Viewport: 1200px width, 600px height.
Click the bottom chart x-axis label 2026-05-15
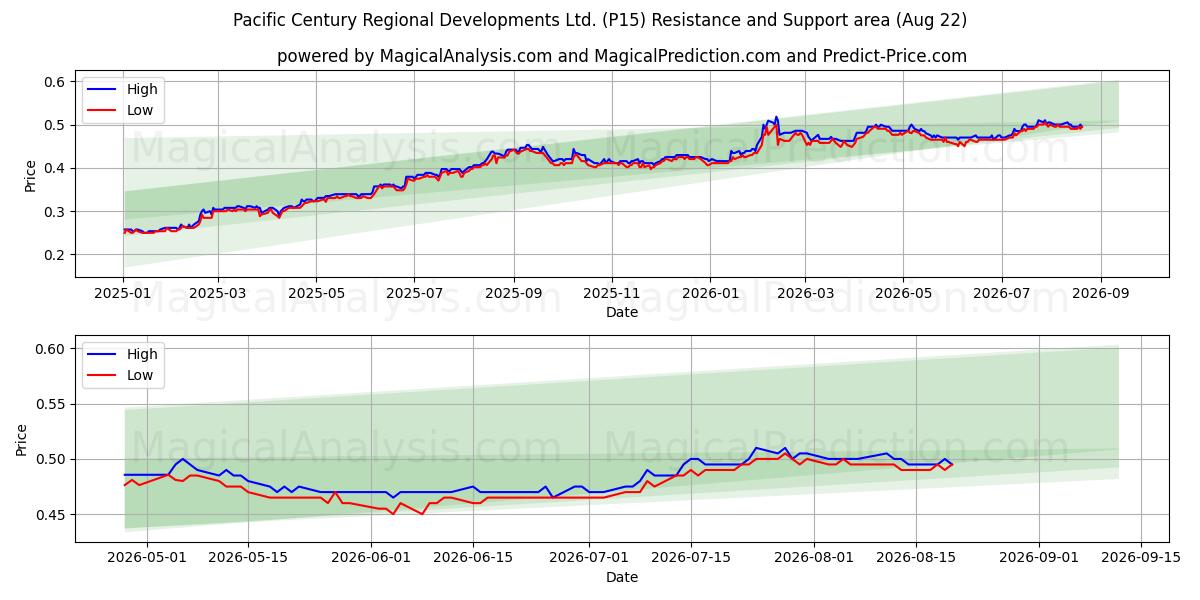pyautogui.click(x=248, y=560)
